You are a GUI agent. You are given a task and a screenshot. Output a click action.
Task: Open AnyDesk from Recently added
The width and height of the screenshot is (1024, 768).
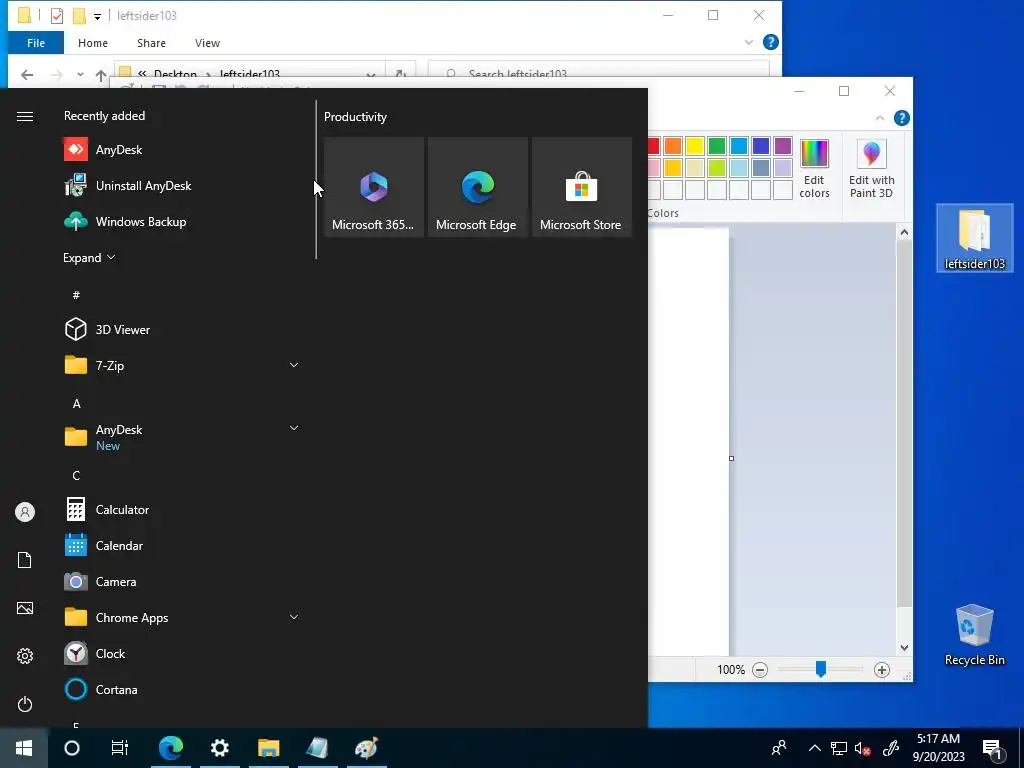coord(183,150)
